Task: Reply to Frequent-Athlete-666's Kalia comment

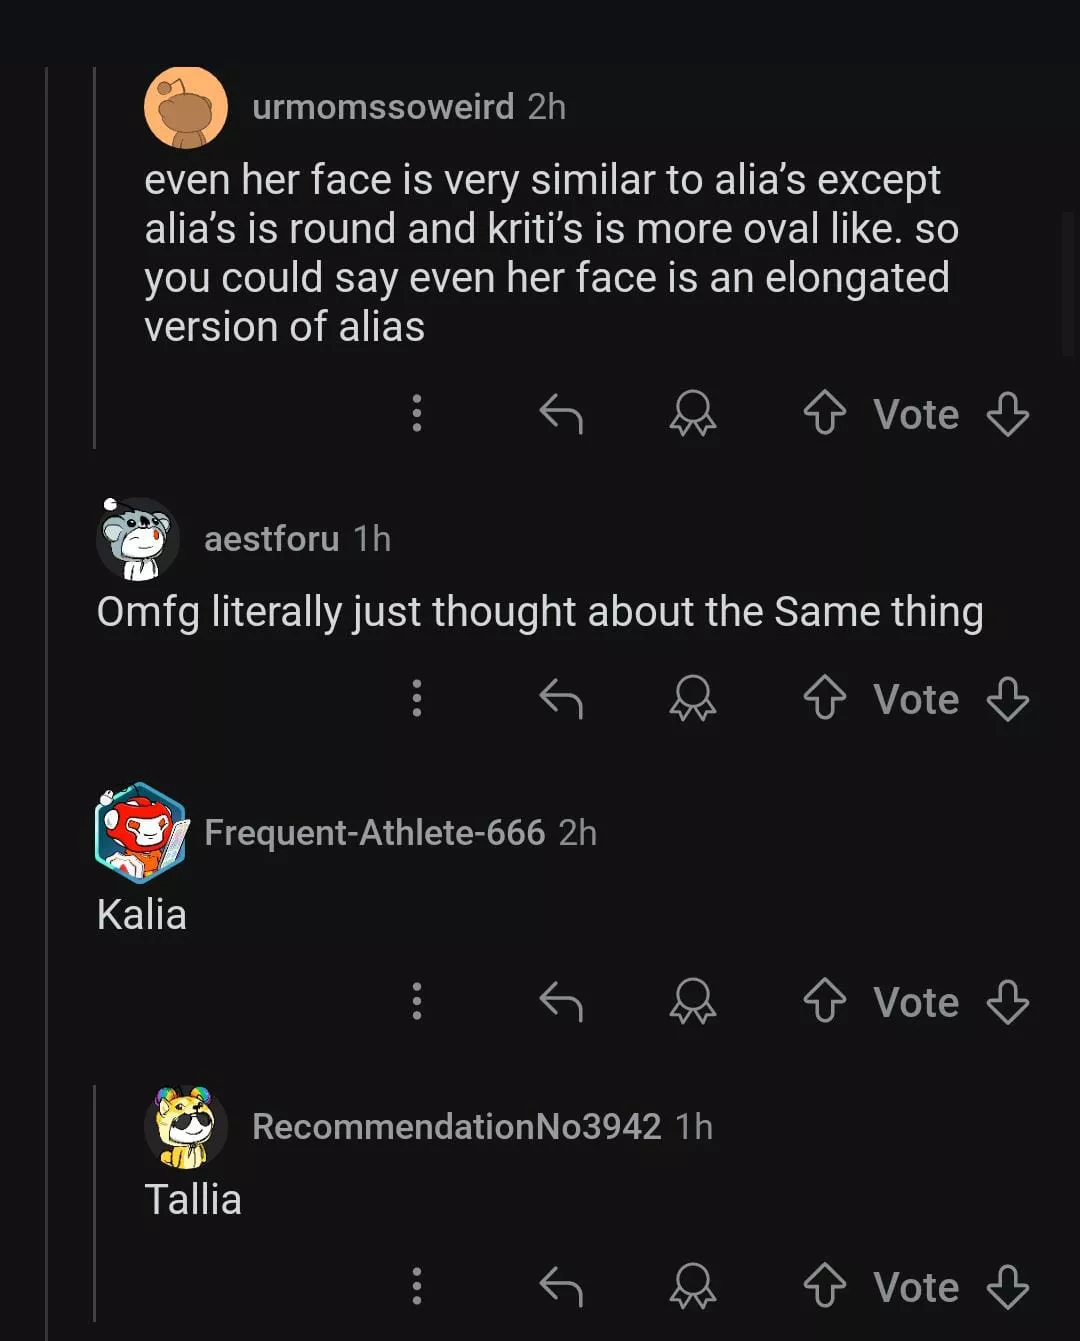Action: pos(561,1001)
